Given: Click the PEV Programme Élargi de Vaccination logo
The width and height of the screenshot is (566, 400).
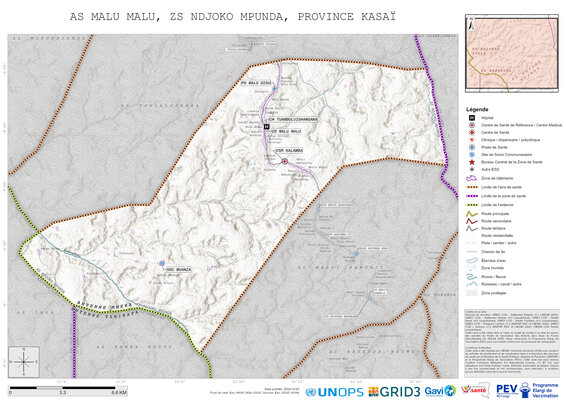Looking at the screenshot, I should [527, 390].
